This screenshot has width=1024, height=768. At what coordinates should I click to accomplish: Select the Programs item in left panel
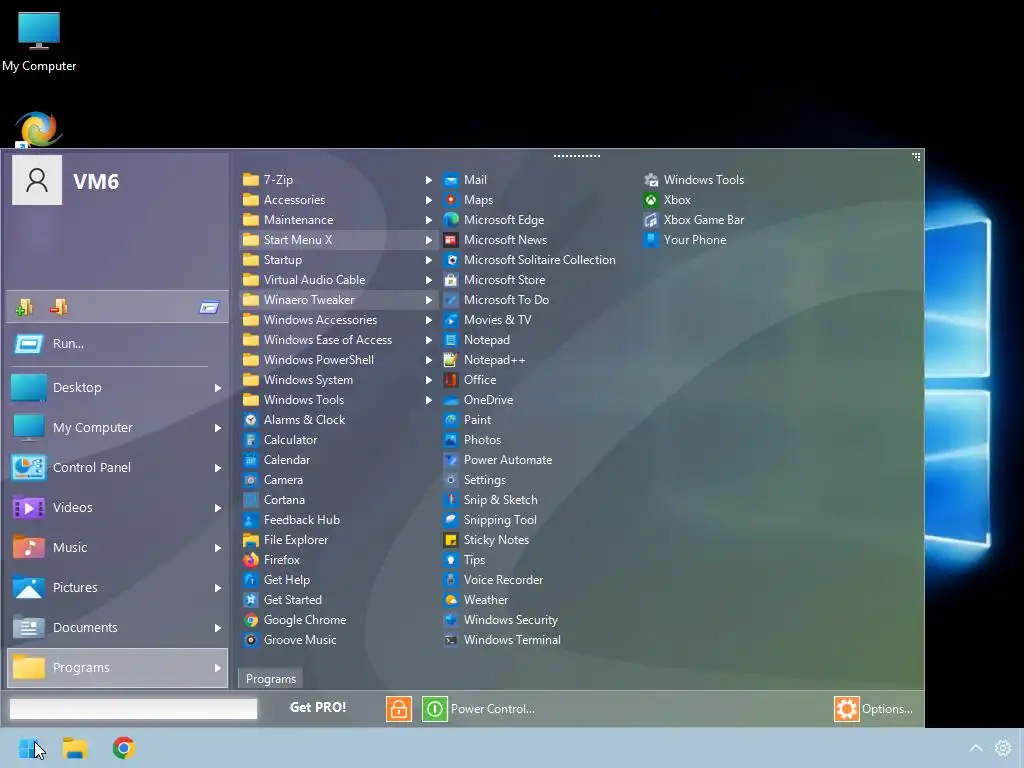point(118,667)
